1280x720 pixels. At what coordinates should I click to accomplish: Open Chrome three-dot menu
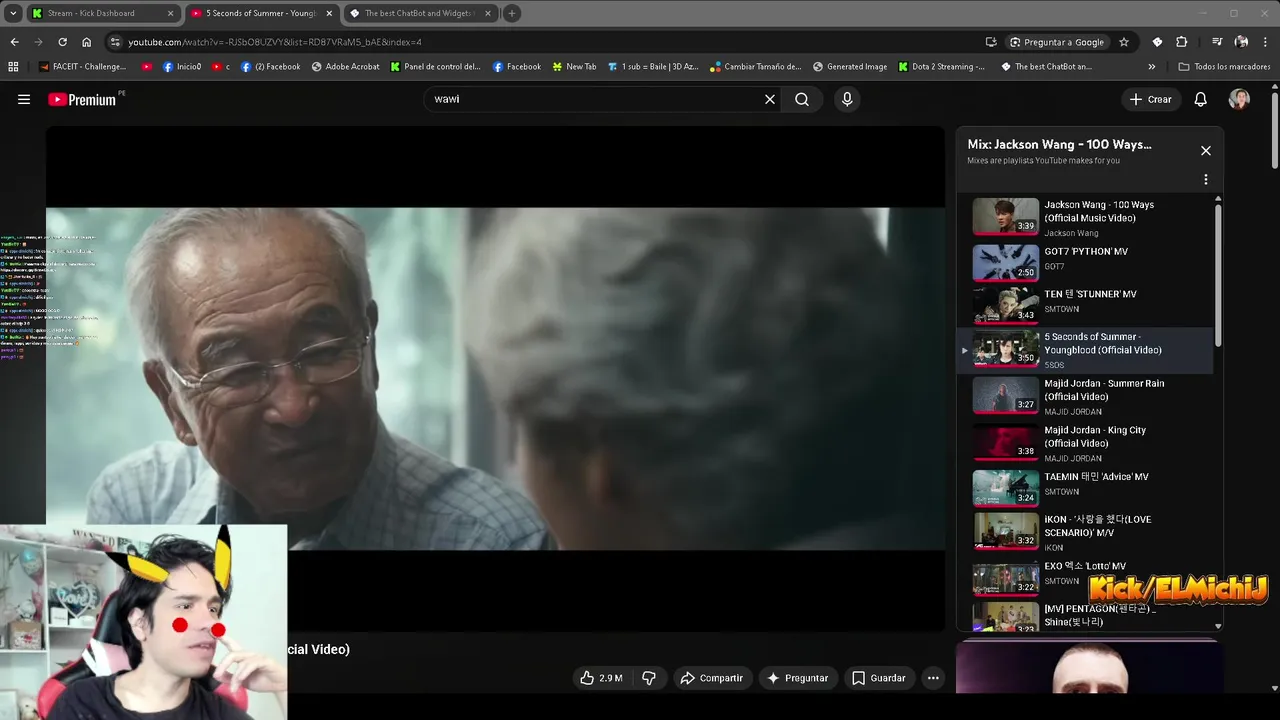(1266, 42)
